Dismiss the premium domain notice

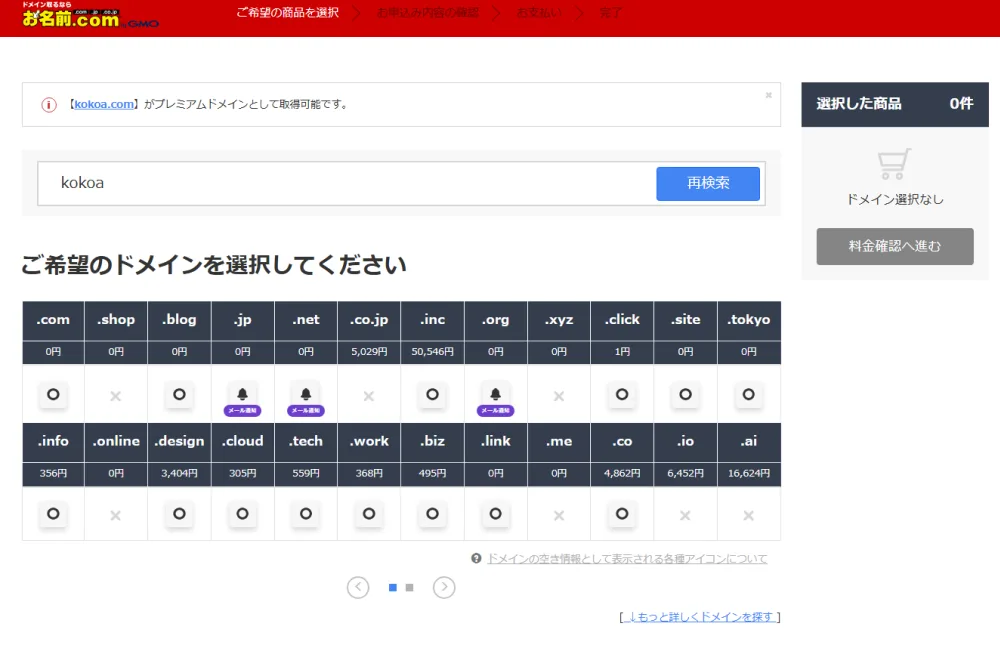(768, 95)
